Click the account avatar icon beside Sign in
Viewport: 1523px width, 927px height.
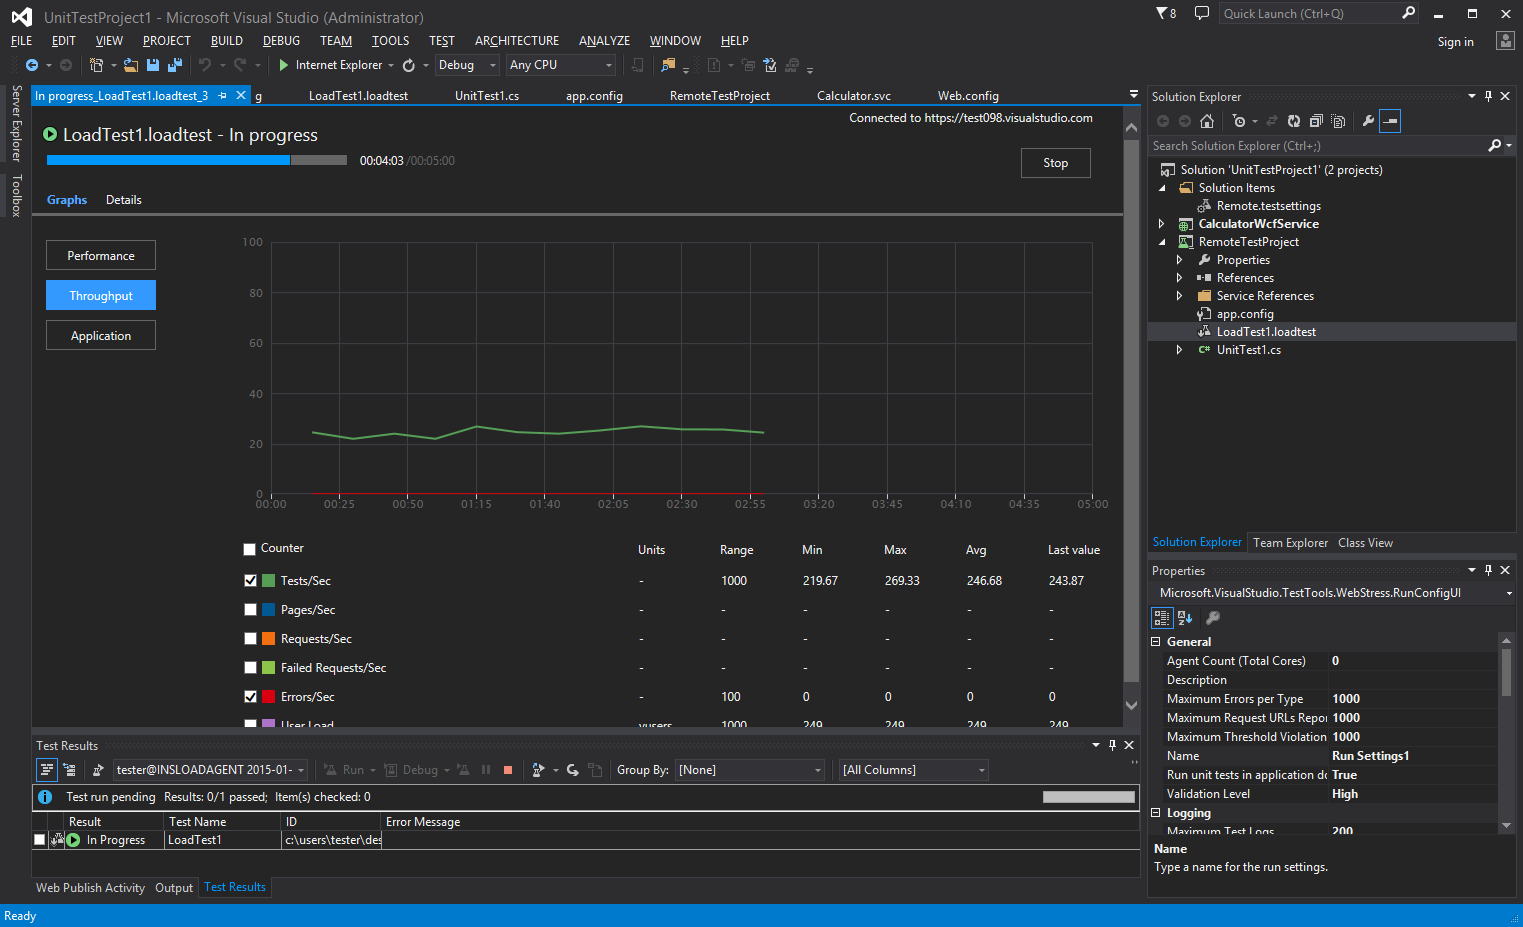pos(1505,40)
